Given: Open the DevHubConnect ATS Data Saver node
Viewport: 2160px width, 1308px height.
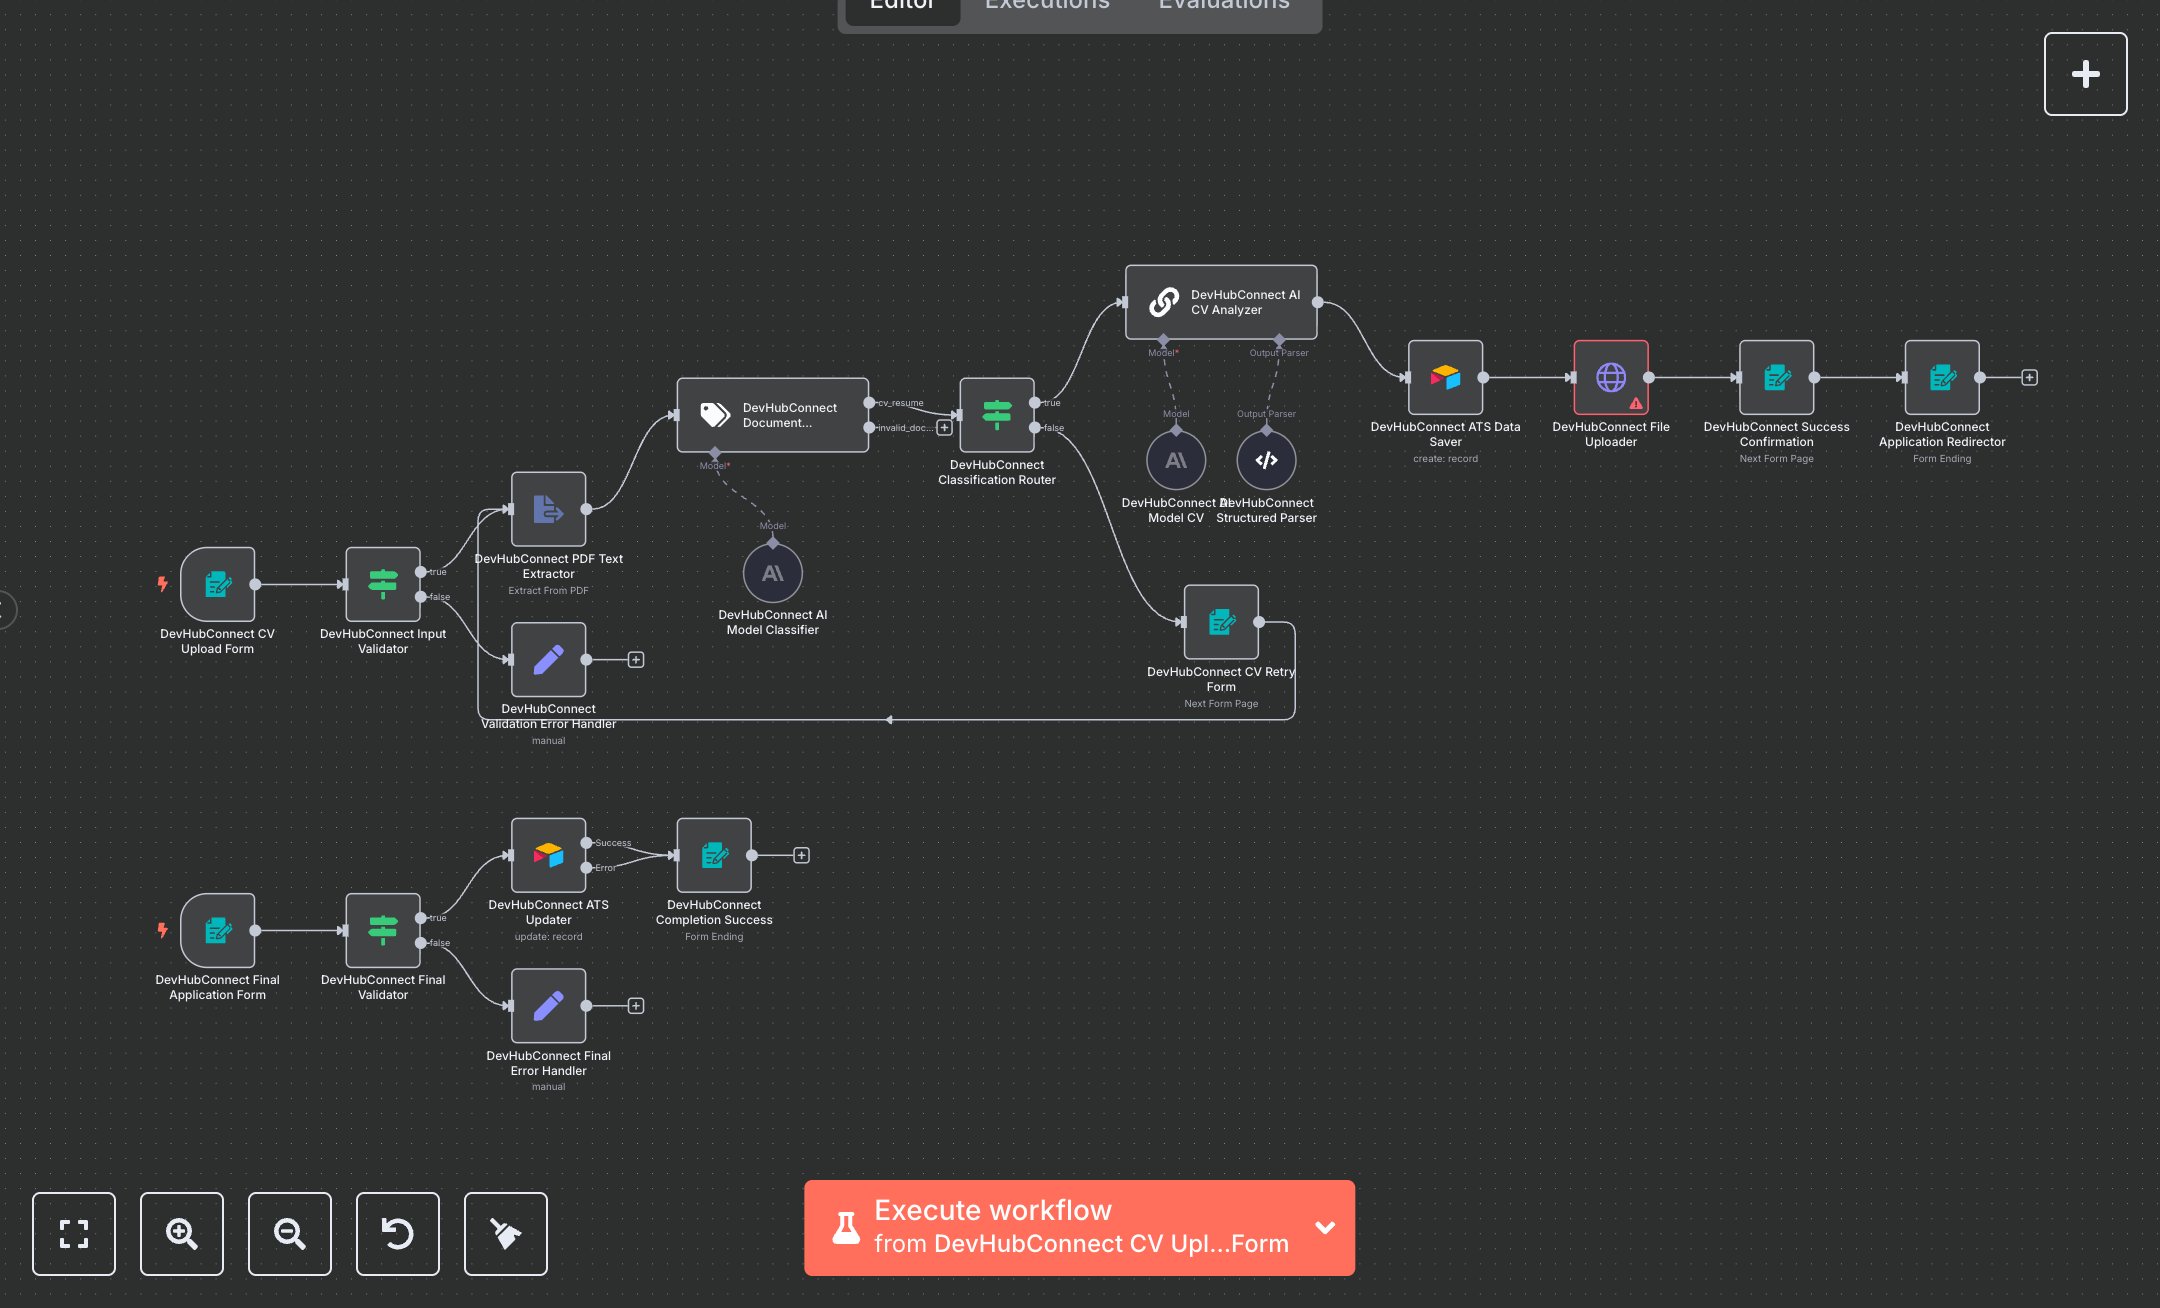Looking at the screenshot, I should point(1445,378).
